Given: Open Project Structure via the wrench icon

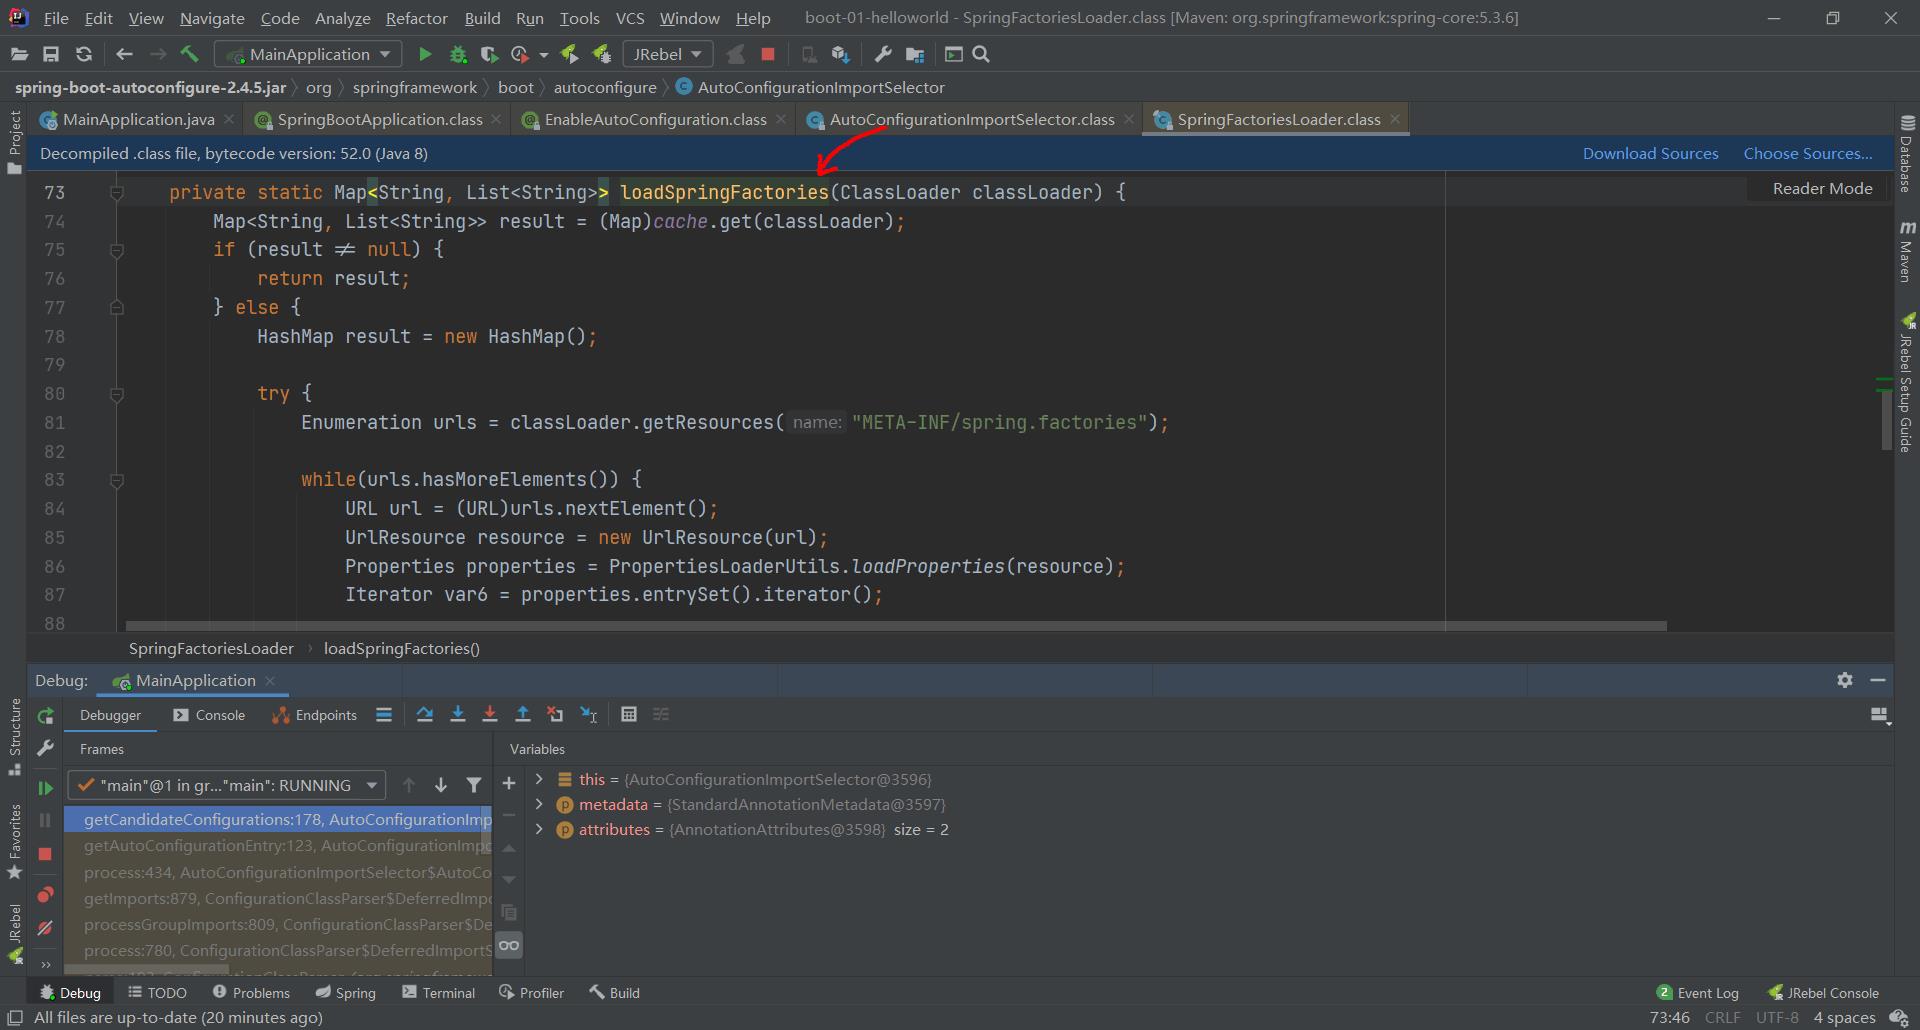Looking at the screenshot, I should [x=882, y=54].
